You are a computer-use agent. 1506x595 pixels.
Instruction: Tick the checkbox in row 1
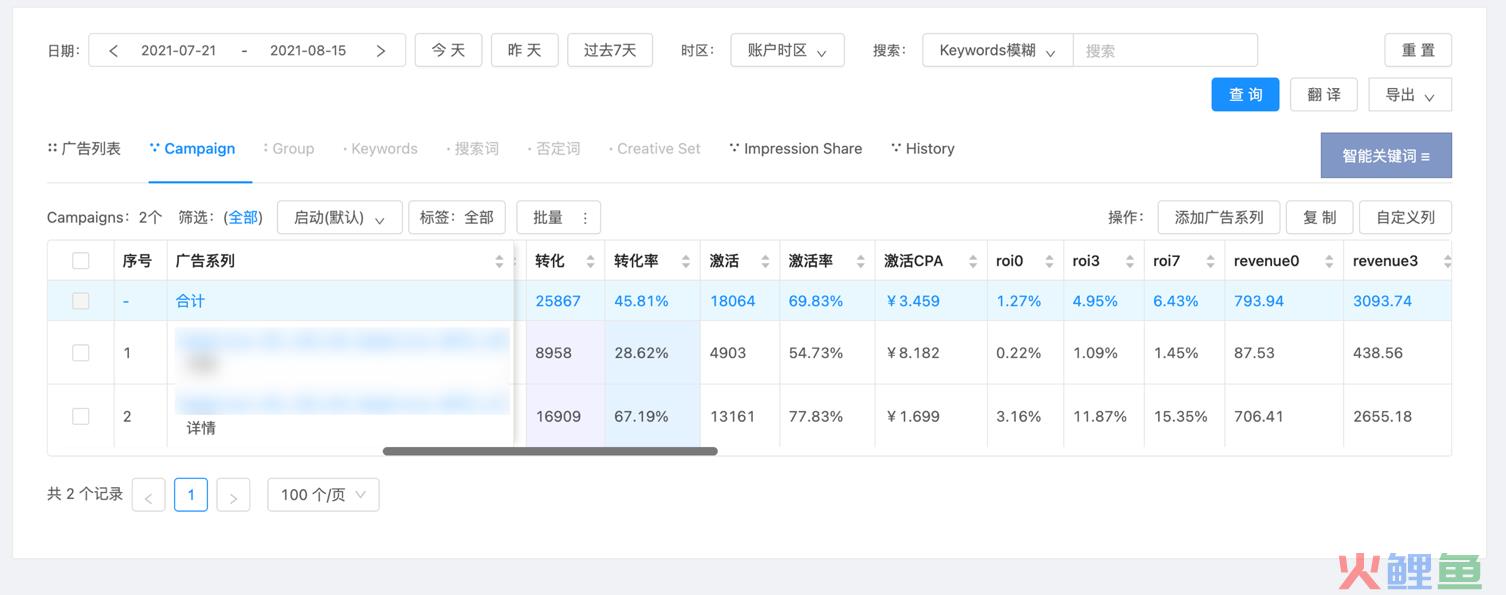pos(81,353)
